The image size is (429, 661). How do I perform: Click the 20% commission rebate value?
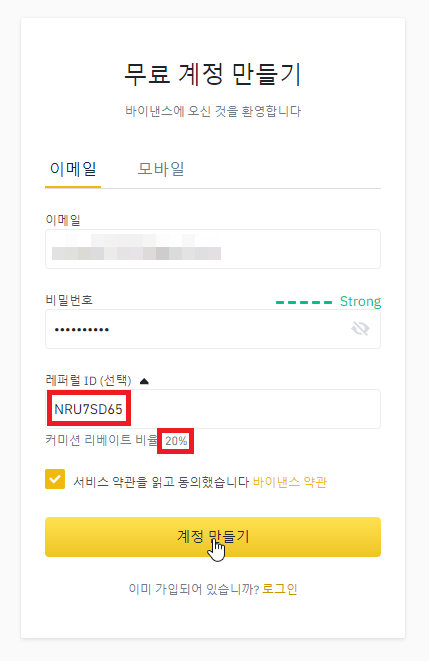[x=176, y=441]
